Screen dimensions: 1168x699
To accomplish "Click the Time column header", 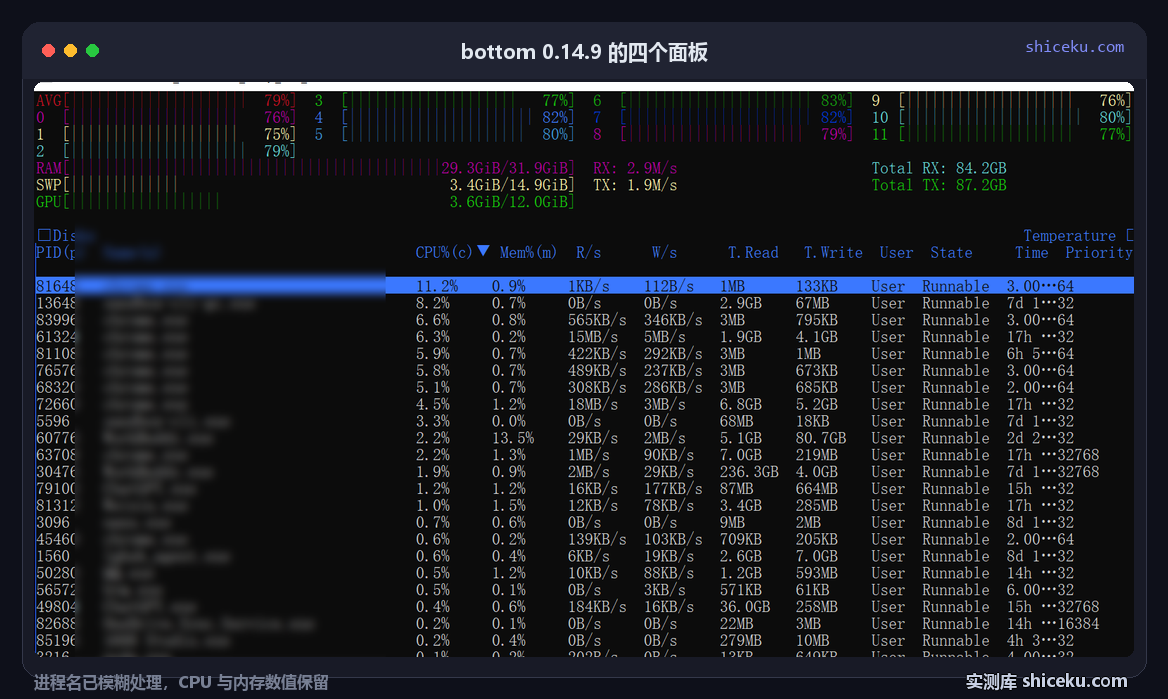I will [1032, 253].
